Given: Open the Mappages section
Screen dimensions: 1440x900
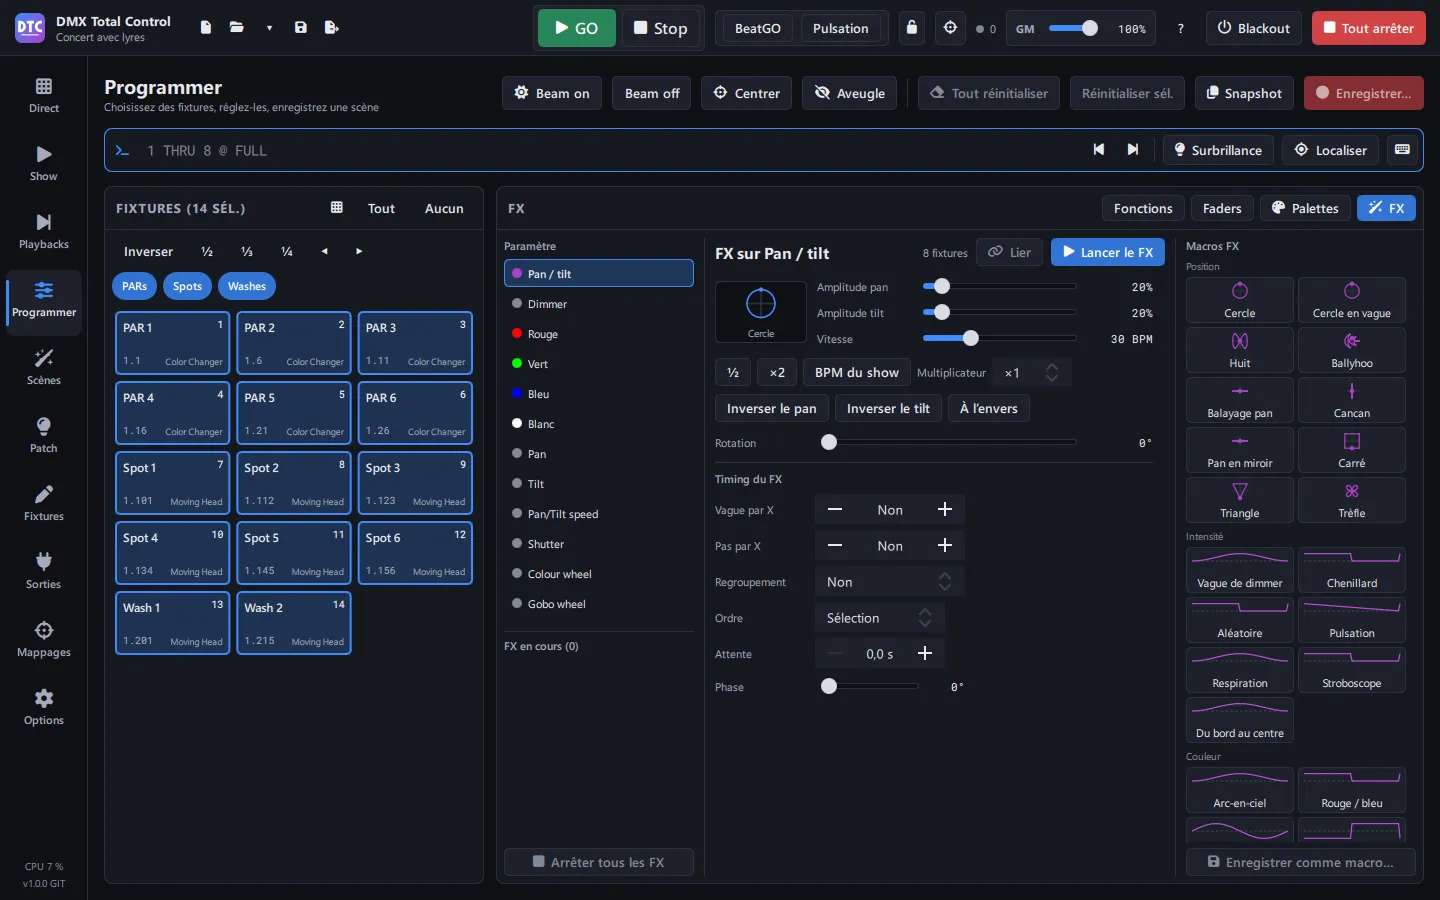Looking at the screenshot, I should pyautogui.click(x=44, y=639).
